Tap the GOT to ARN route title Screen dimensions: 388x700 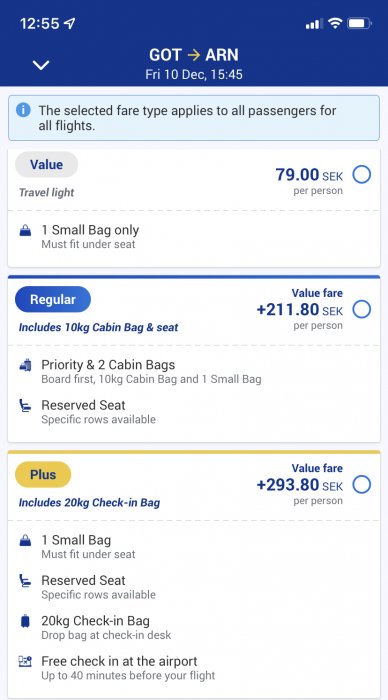(x=194, y=55)
